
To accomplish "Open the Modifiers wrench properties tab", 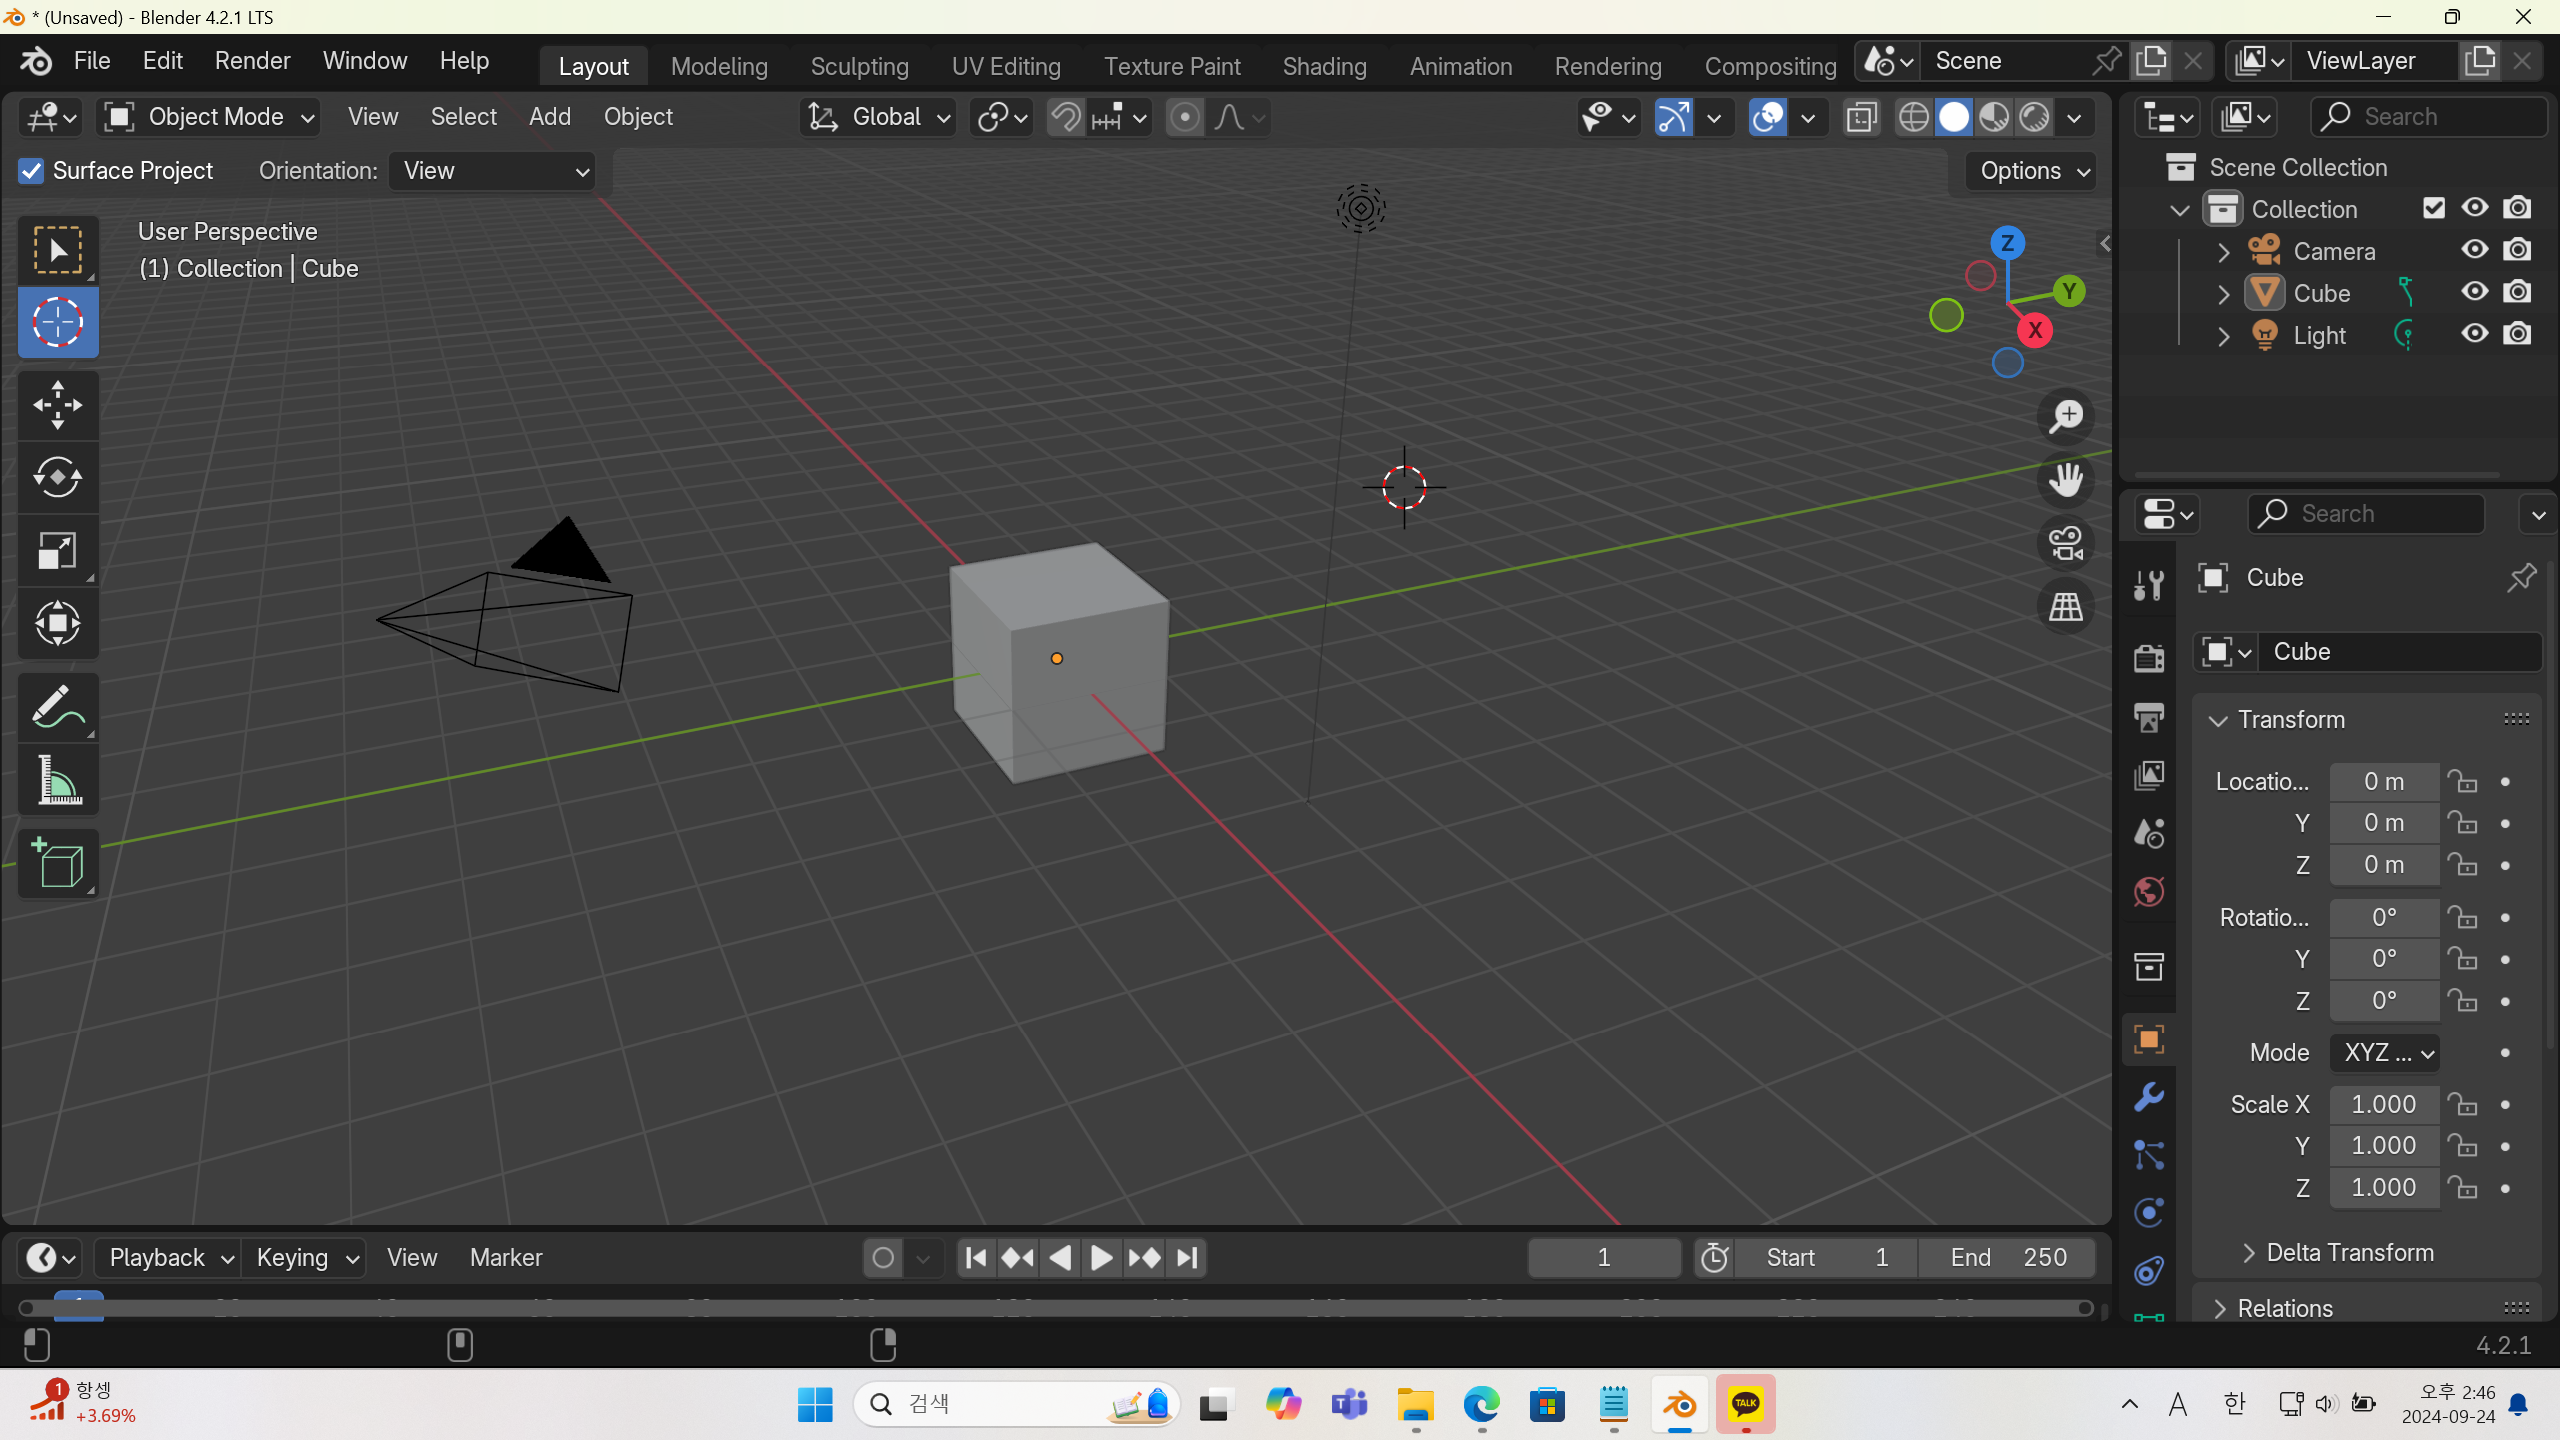I will click(2148, 1097).
